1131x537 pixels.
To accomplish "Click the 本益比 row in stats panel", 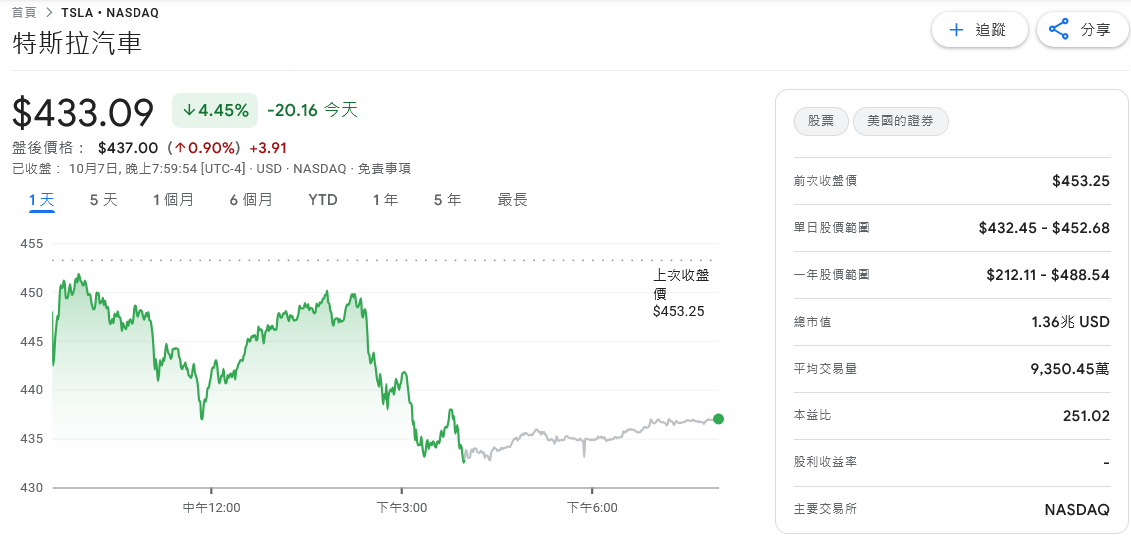I will pyautogui.click(x=951, y=415).
